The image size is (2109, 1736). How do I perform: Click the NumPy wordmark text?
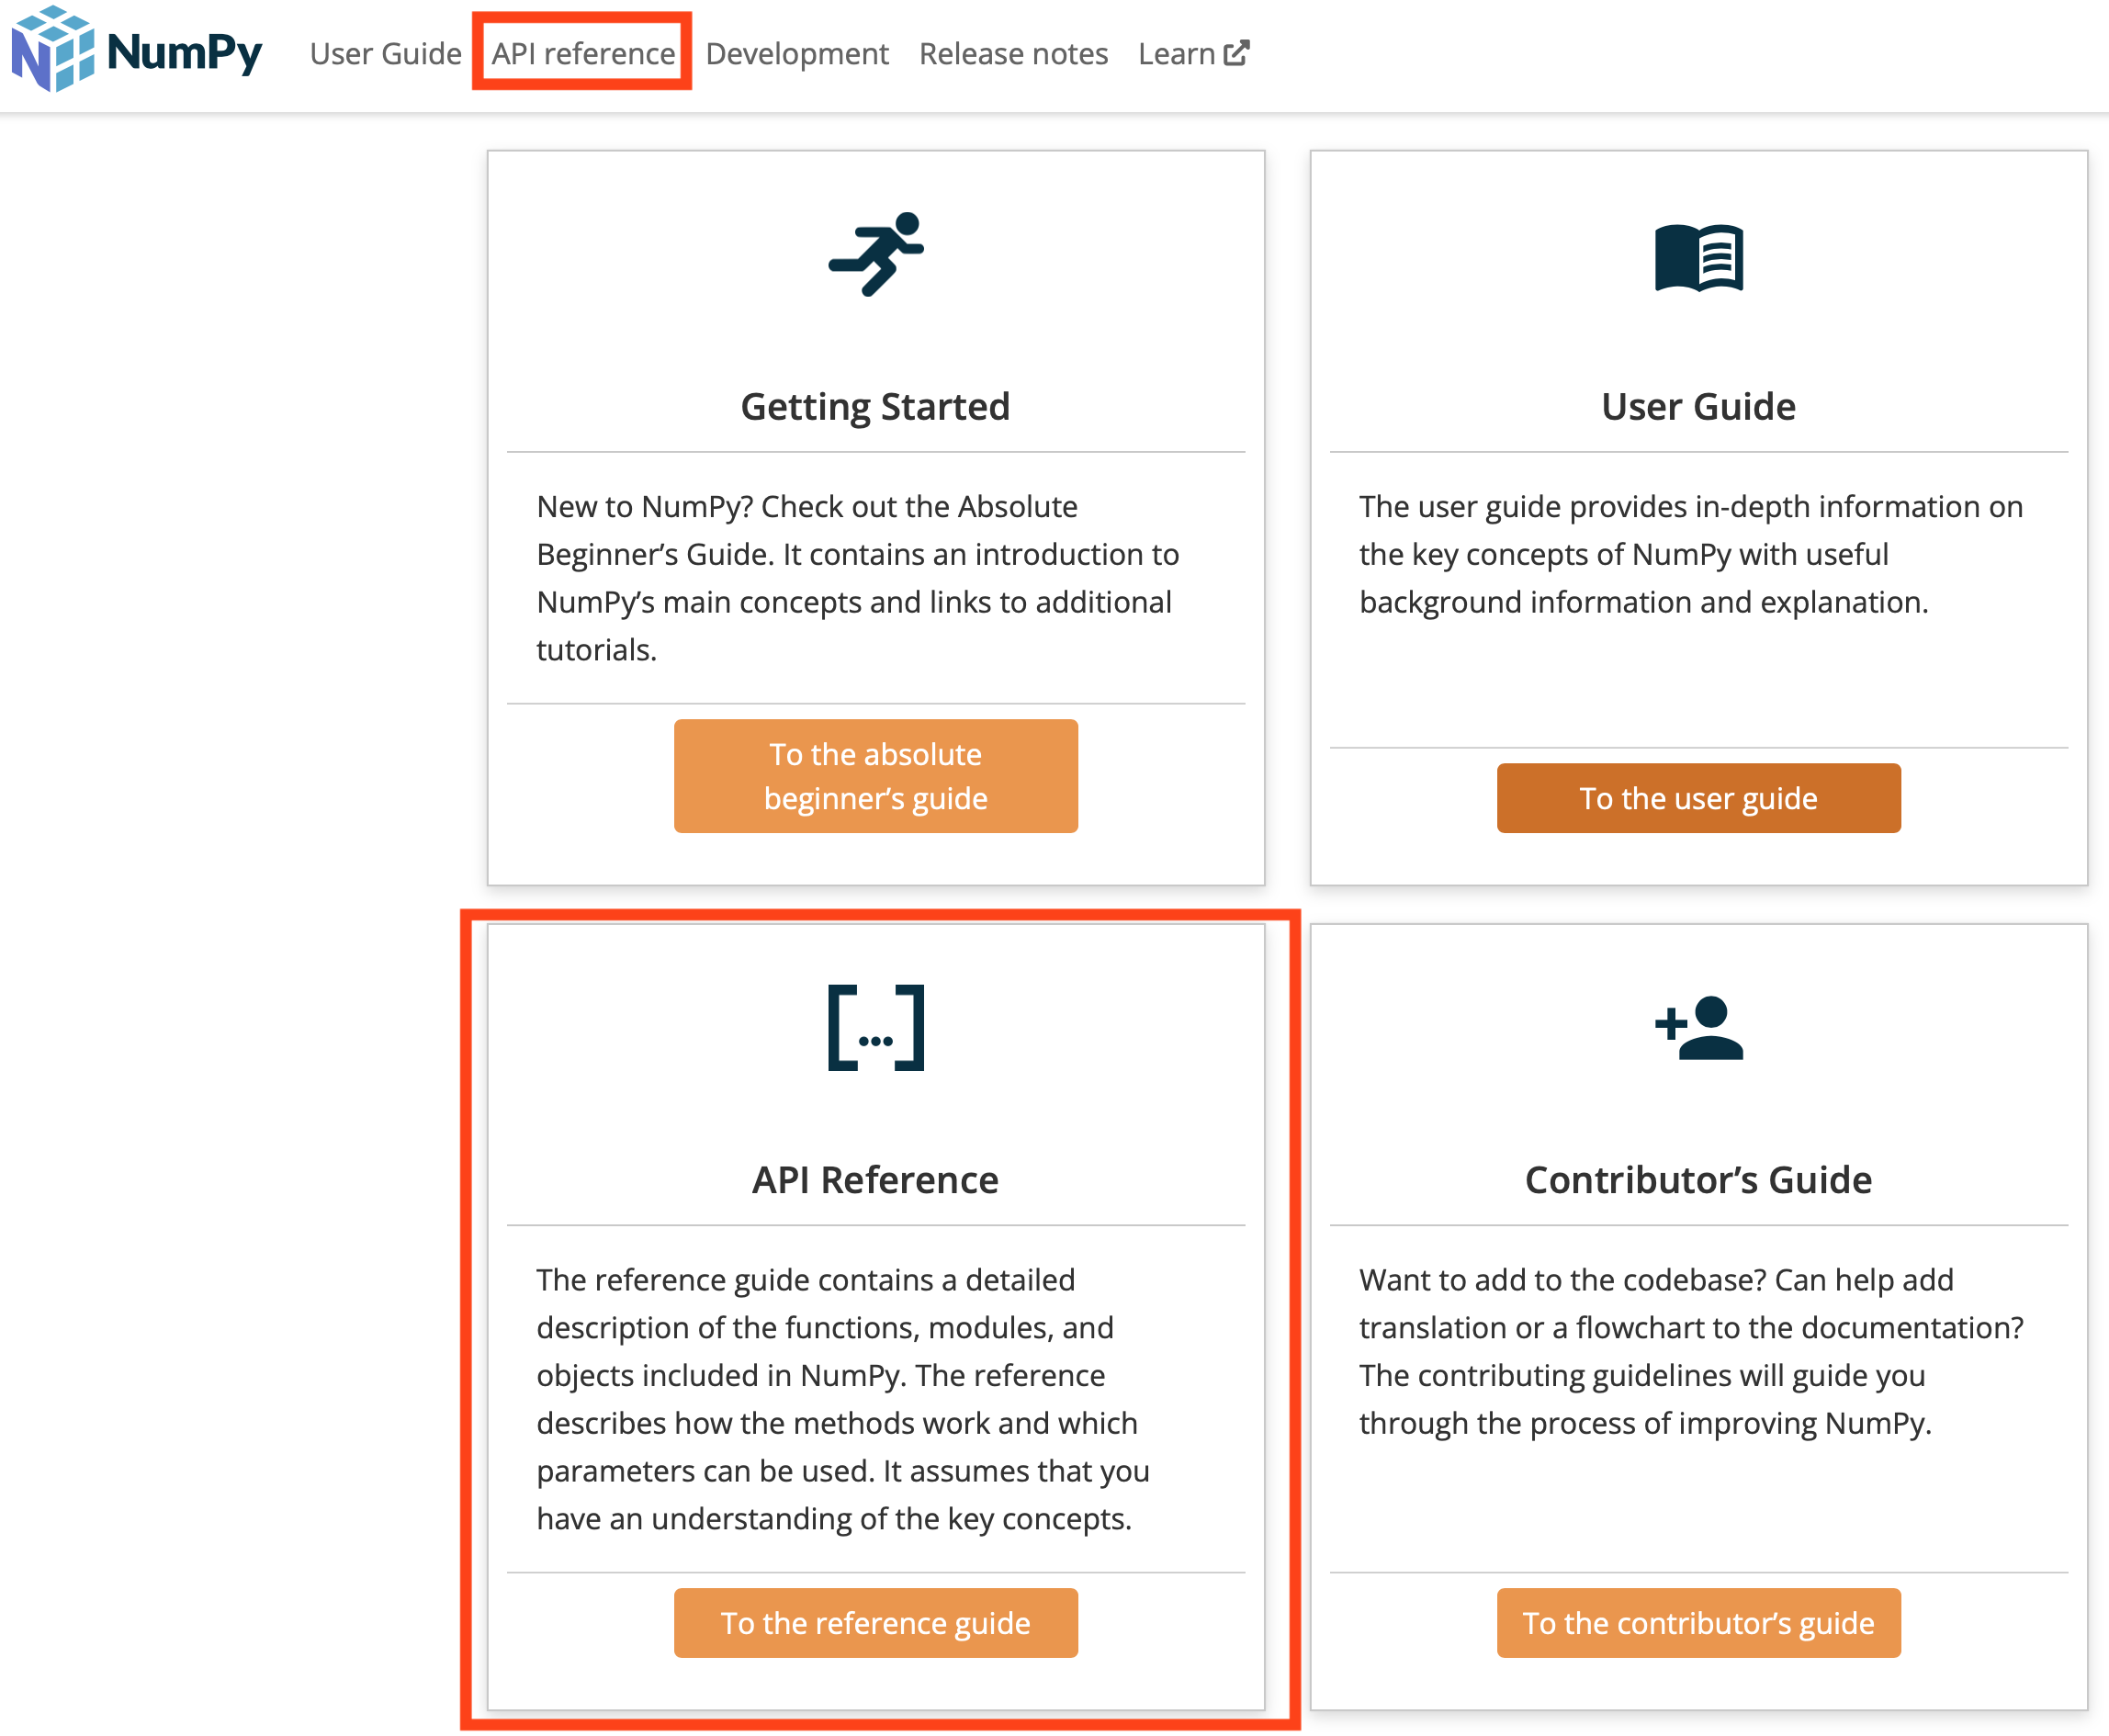coord(185,53)
